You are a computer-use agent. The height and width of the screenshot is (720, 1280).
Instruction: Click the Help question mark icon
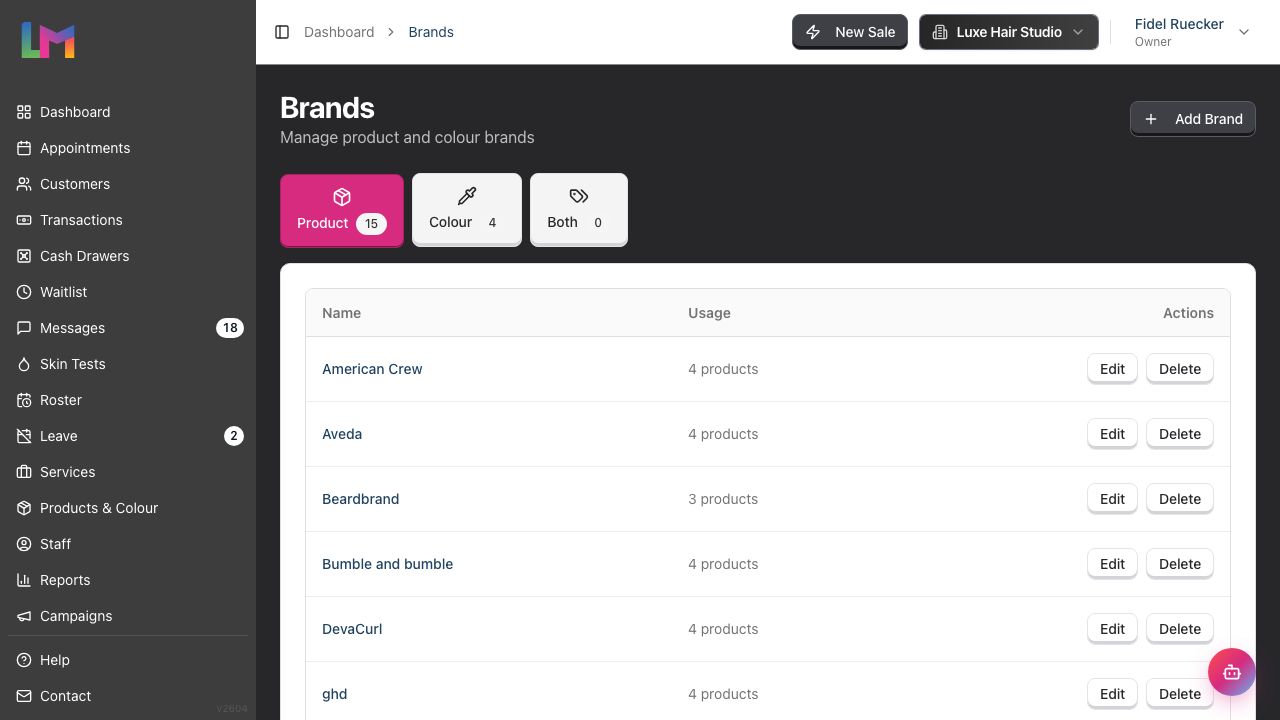[x=24, y=660]
